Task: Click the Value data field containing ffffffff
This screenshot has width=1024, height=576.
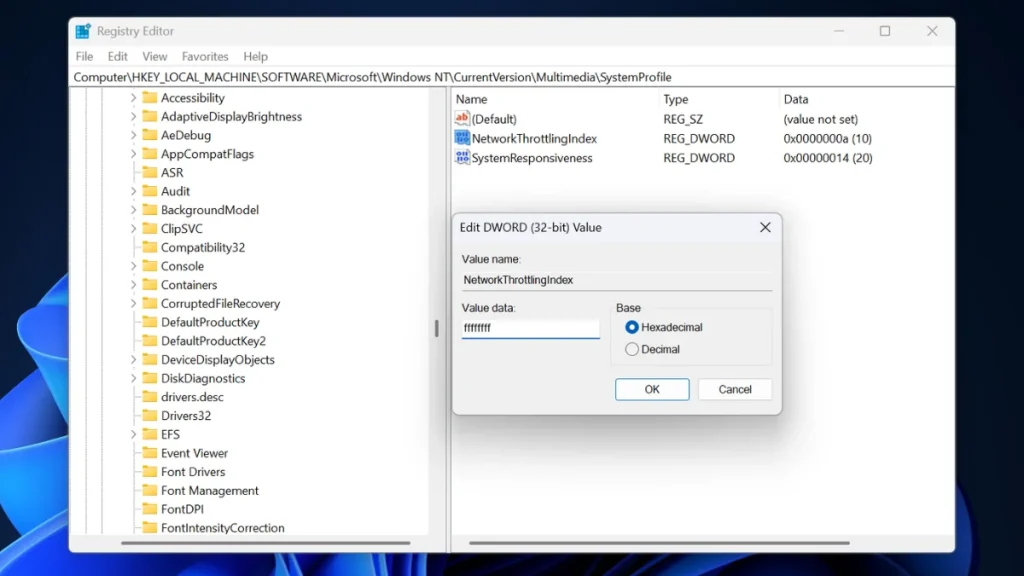Action: pos(530,328)
